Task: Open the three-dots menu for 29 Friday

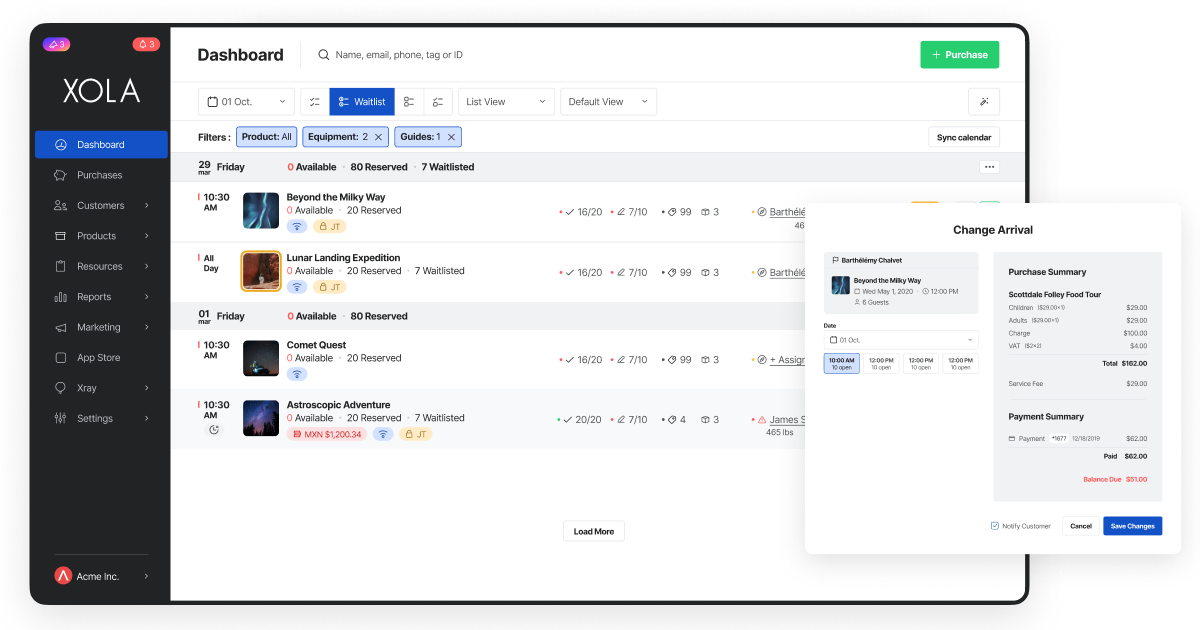Action: (x=989, y=167)
